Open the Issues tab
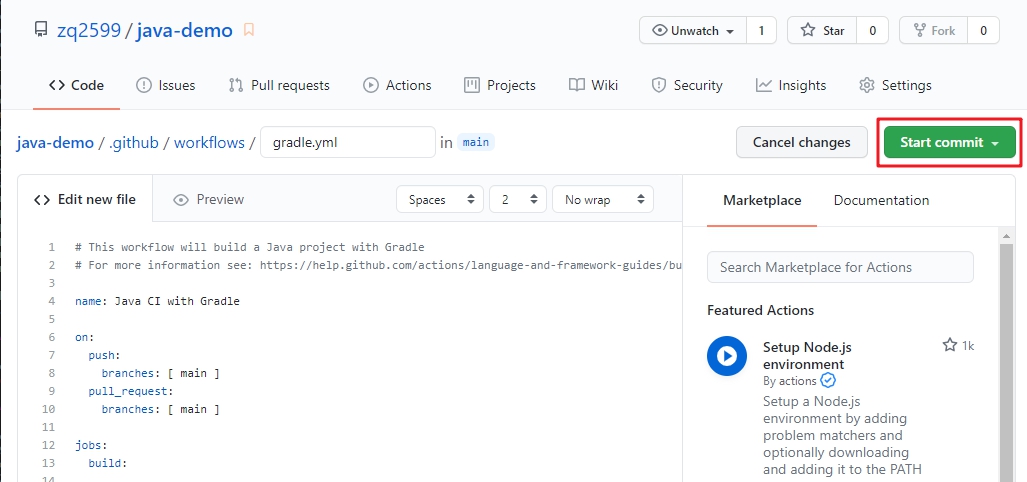The width and height of the screenshot is (1027, 482). pos(165,85)
